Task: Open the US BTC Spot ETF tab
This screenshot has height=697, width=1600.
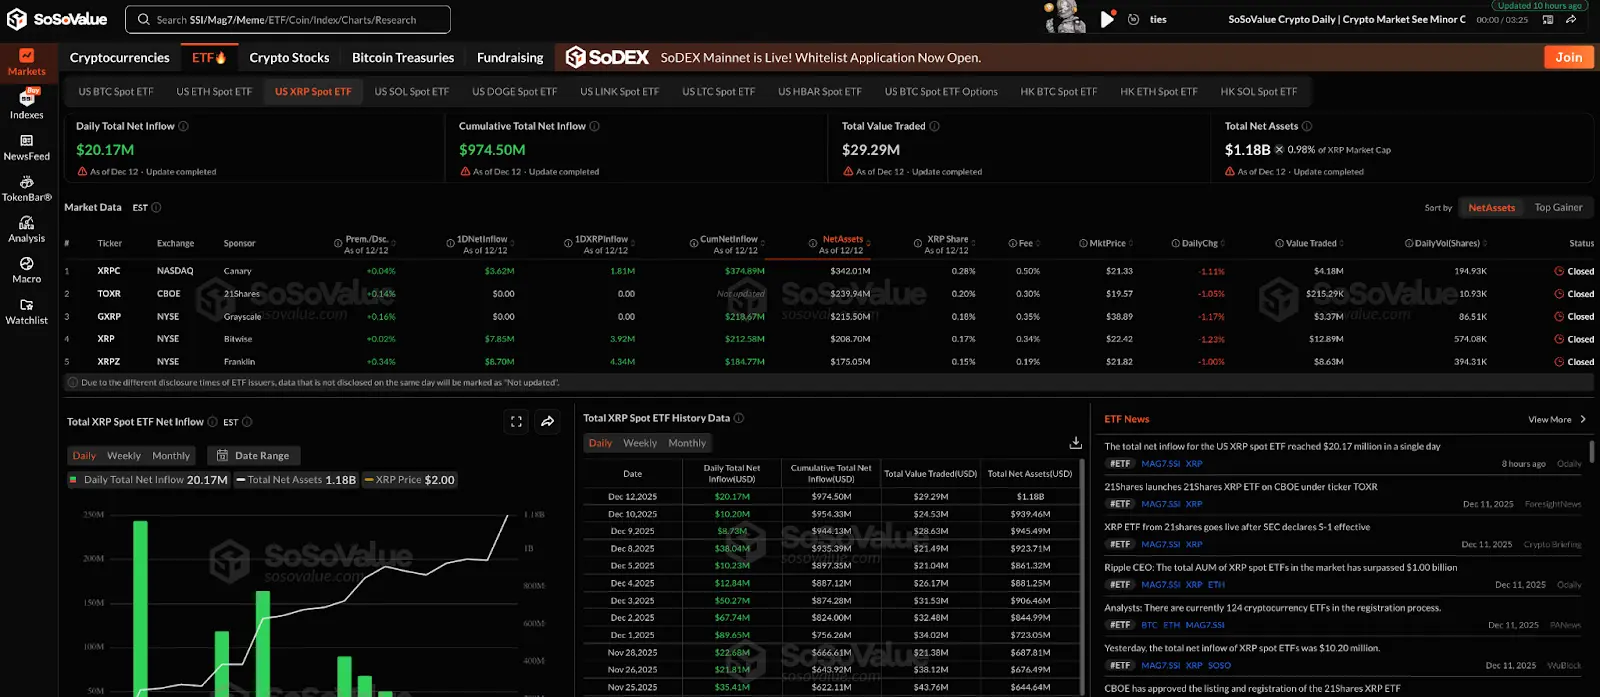Action: click(116, 91)
